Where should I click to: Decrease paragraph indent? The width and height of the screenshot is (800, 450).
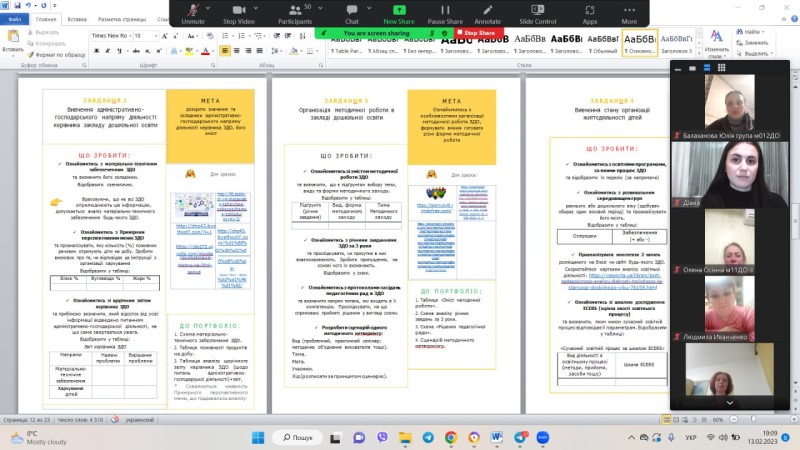277,36
